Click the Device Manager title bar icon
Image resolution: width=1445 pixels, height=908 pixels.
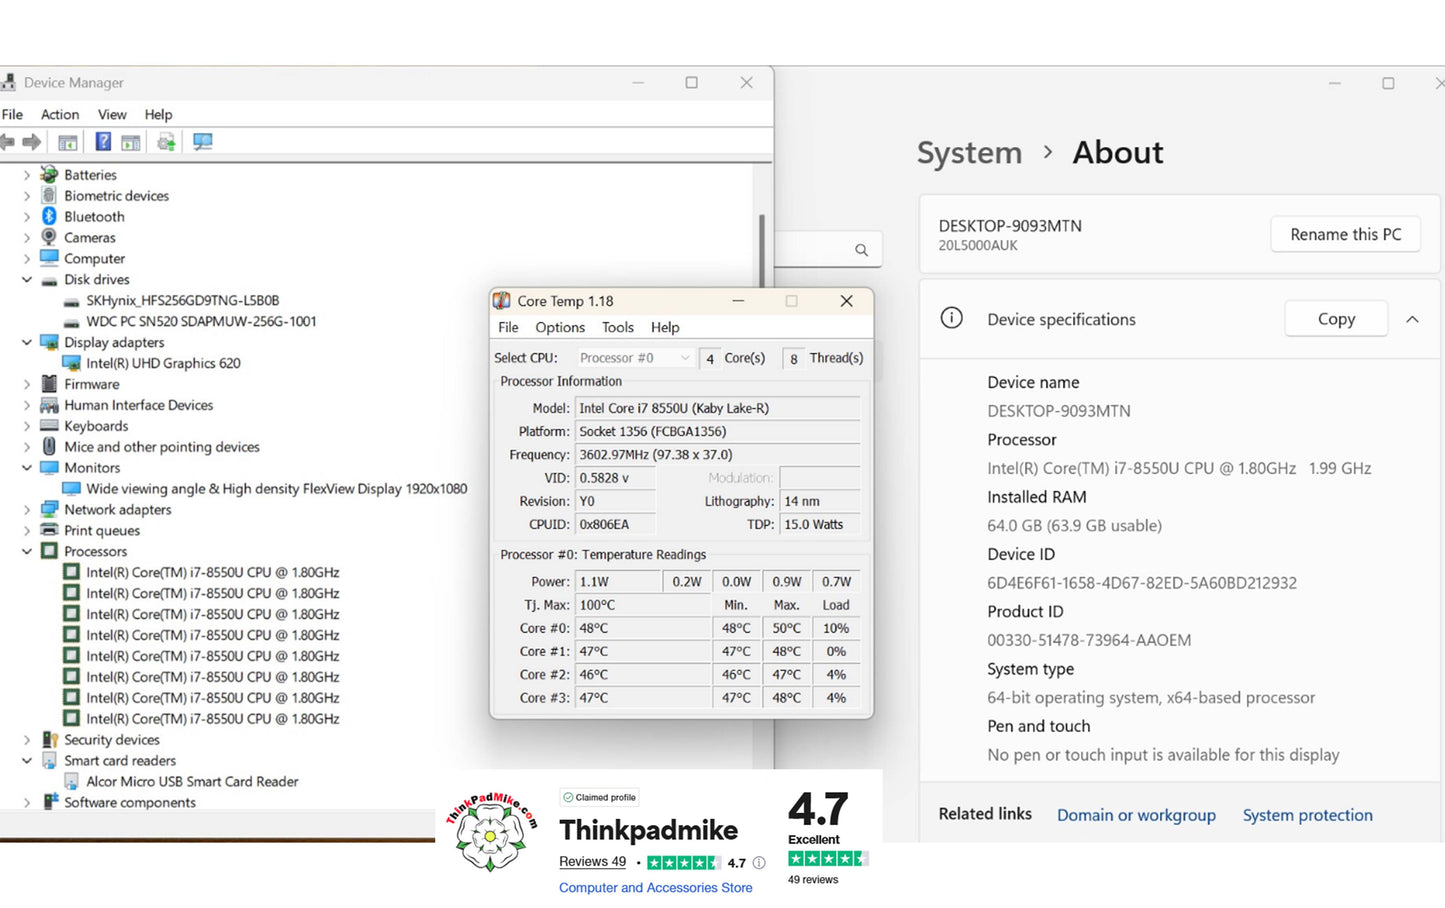click(x=8, y=82)
